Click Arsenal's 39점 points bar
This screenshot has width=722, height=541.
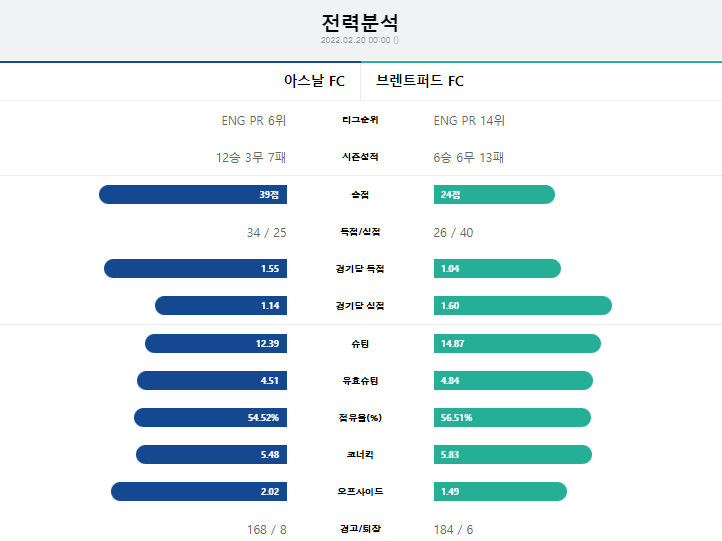point(193,194)
